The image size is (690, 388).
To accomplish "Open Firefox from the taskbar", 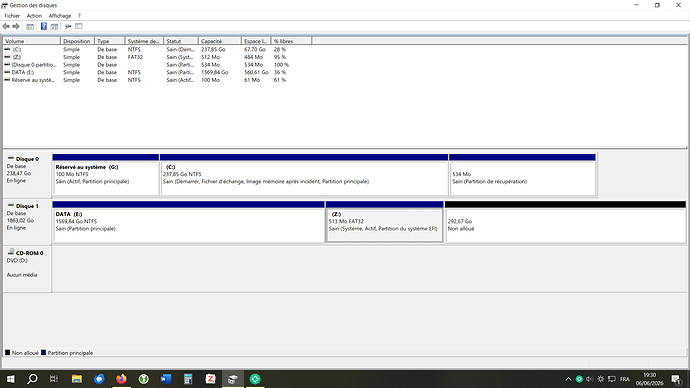I will tap(121, 379).
